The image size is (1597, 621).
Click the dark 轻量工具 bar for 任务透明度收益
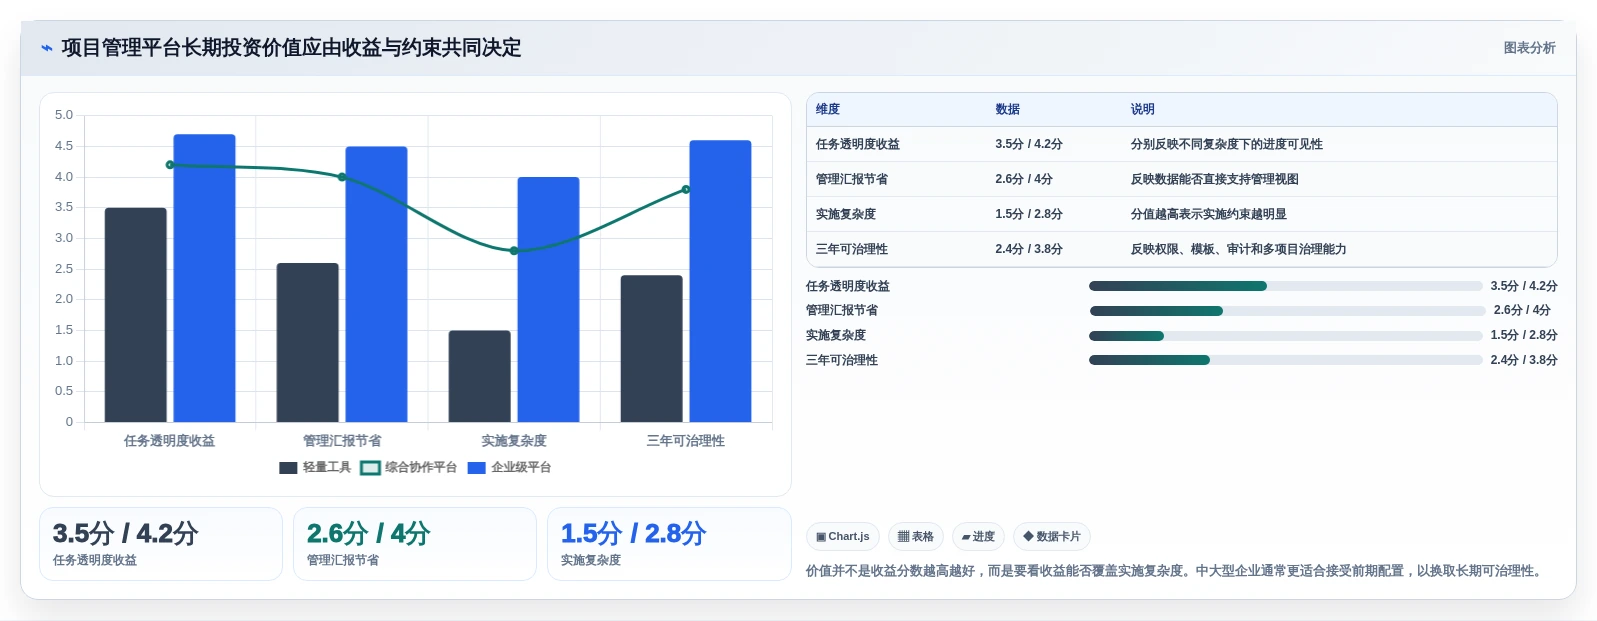(x=136, y=315)
